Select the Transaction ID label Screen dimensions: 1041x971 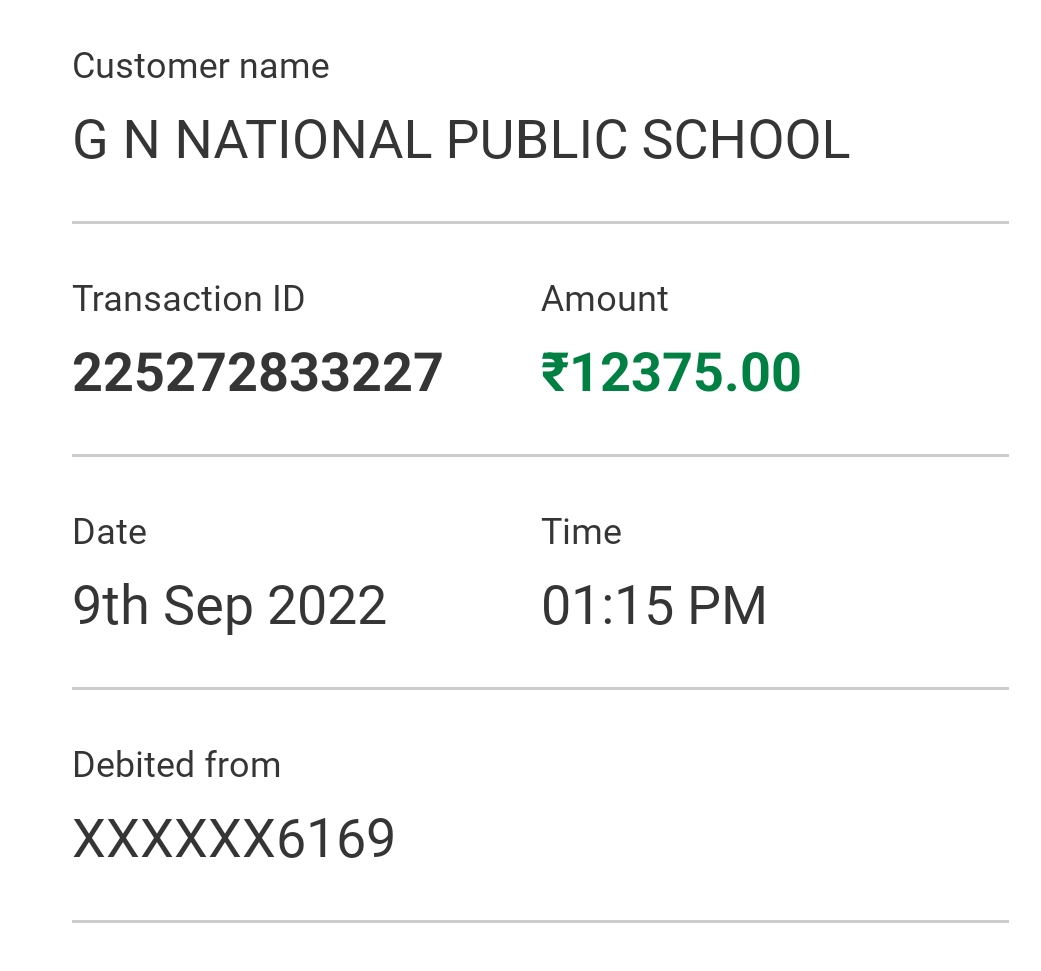coord(189,299)
